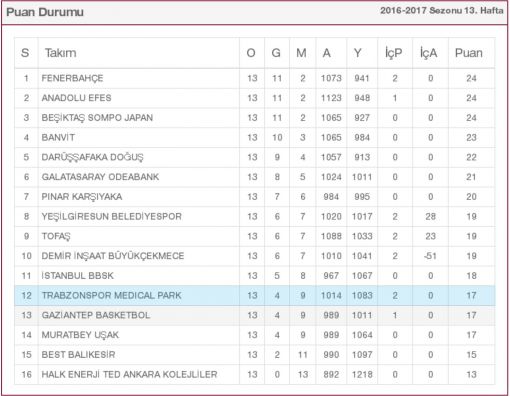Viewport: 510px width, 396px height.
Task: Open İSTANBUL BBSK team link
Action: point(78,276)
